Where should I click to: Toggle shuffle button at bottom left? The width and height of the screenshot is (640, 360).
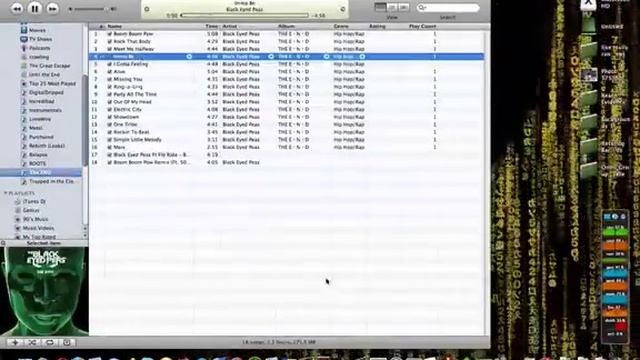(32, 342)
